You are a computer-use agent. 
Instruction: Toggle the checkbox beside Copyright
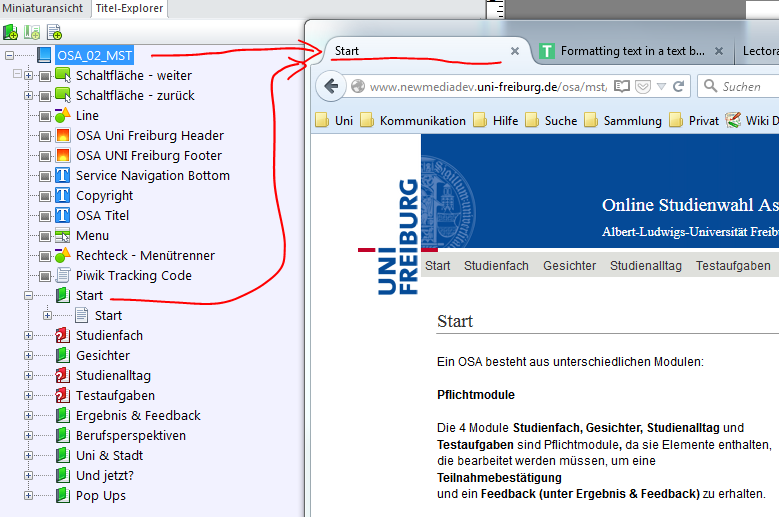45,196
